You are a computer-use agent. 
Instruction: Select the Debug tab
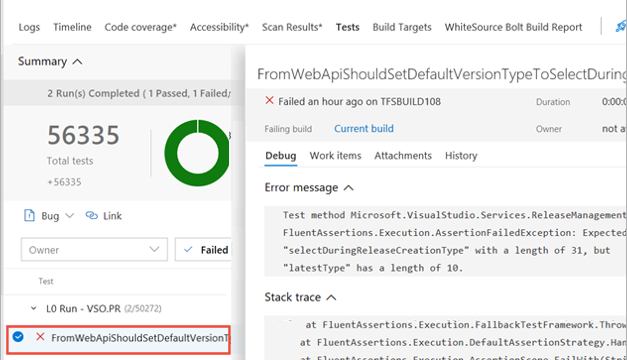click(281, 156)
